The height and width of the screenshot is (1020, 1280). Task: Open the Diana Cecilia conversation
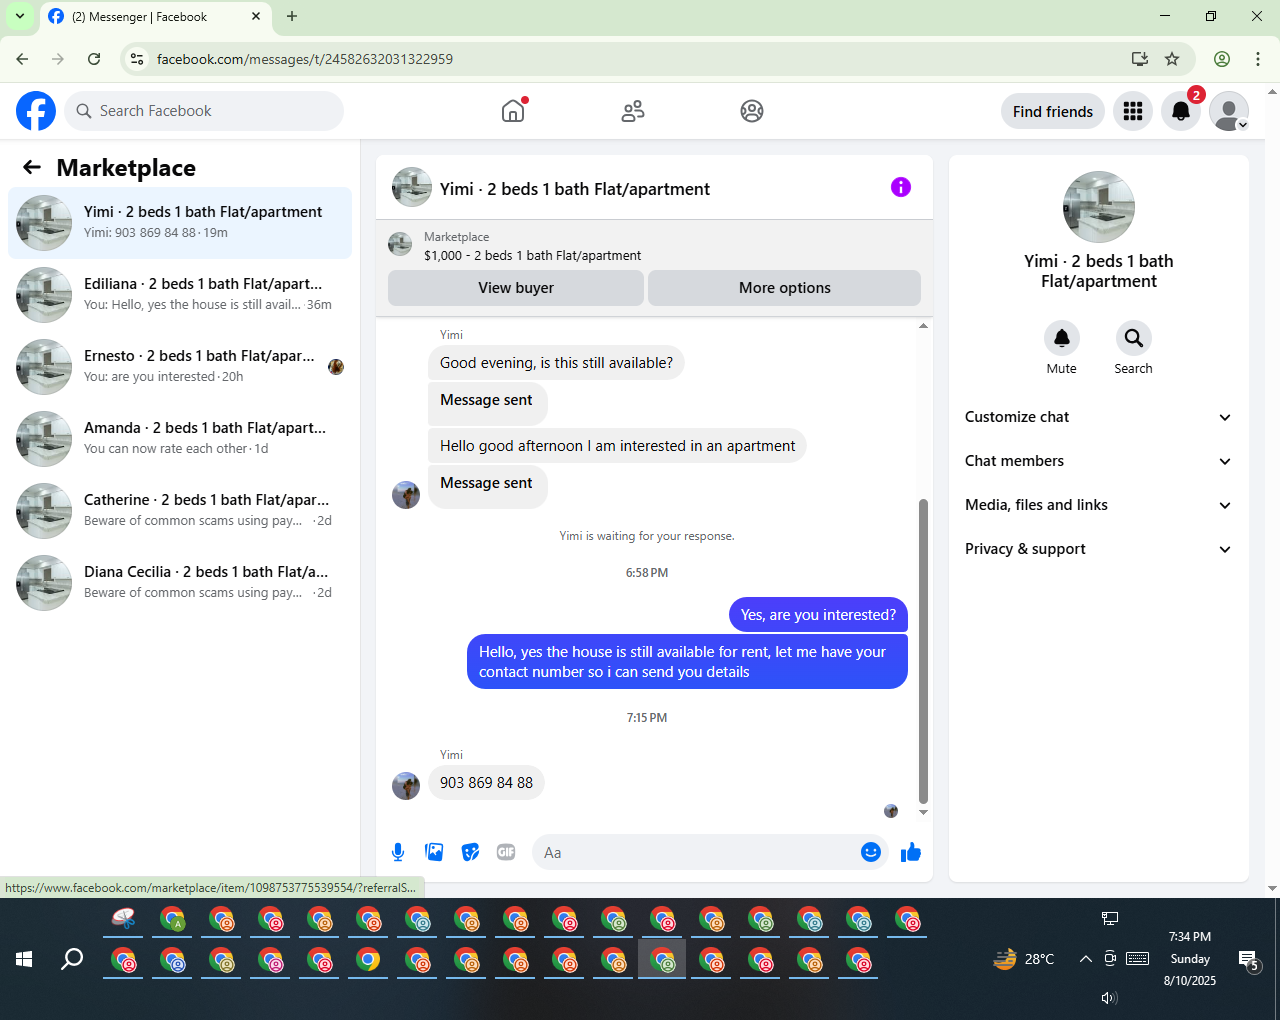point(180,583)
